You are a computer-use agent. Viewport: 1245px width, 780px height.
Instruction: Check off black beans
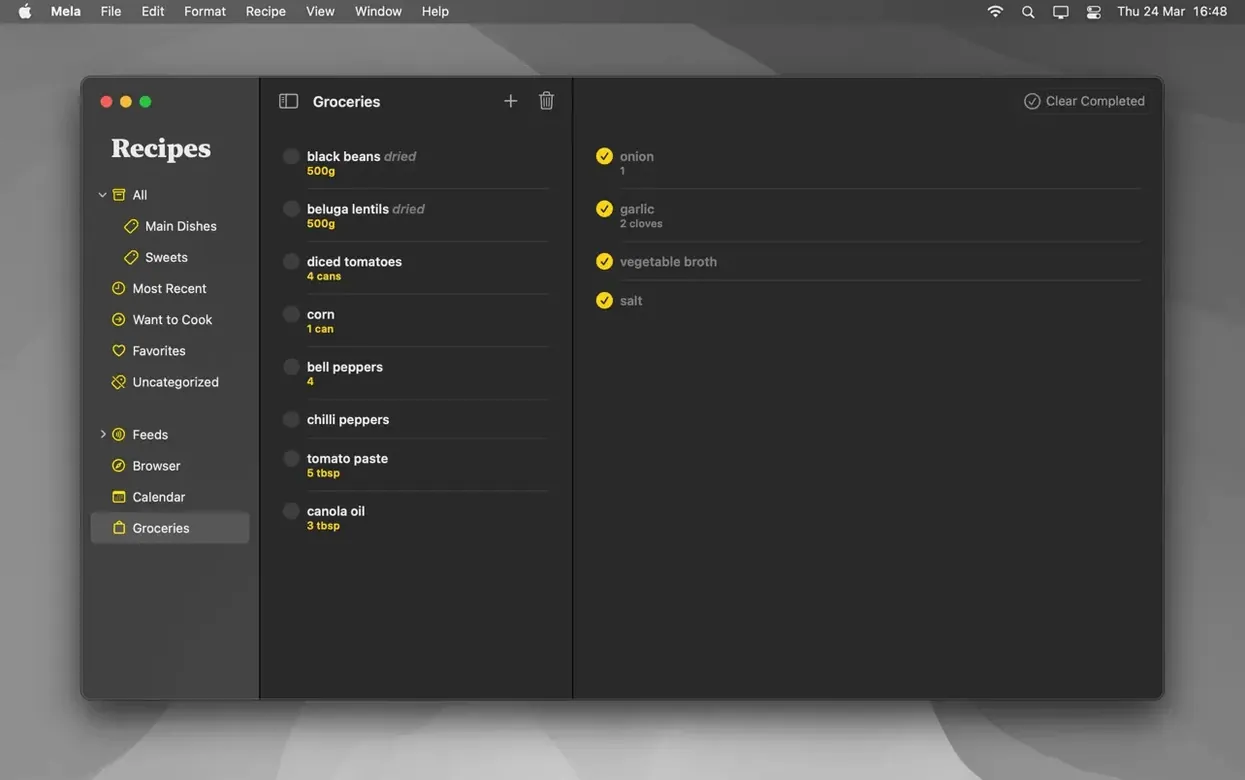(x=291, y=157)
